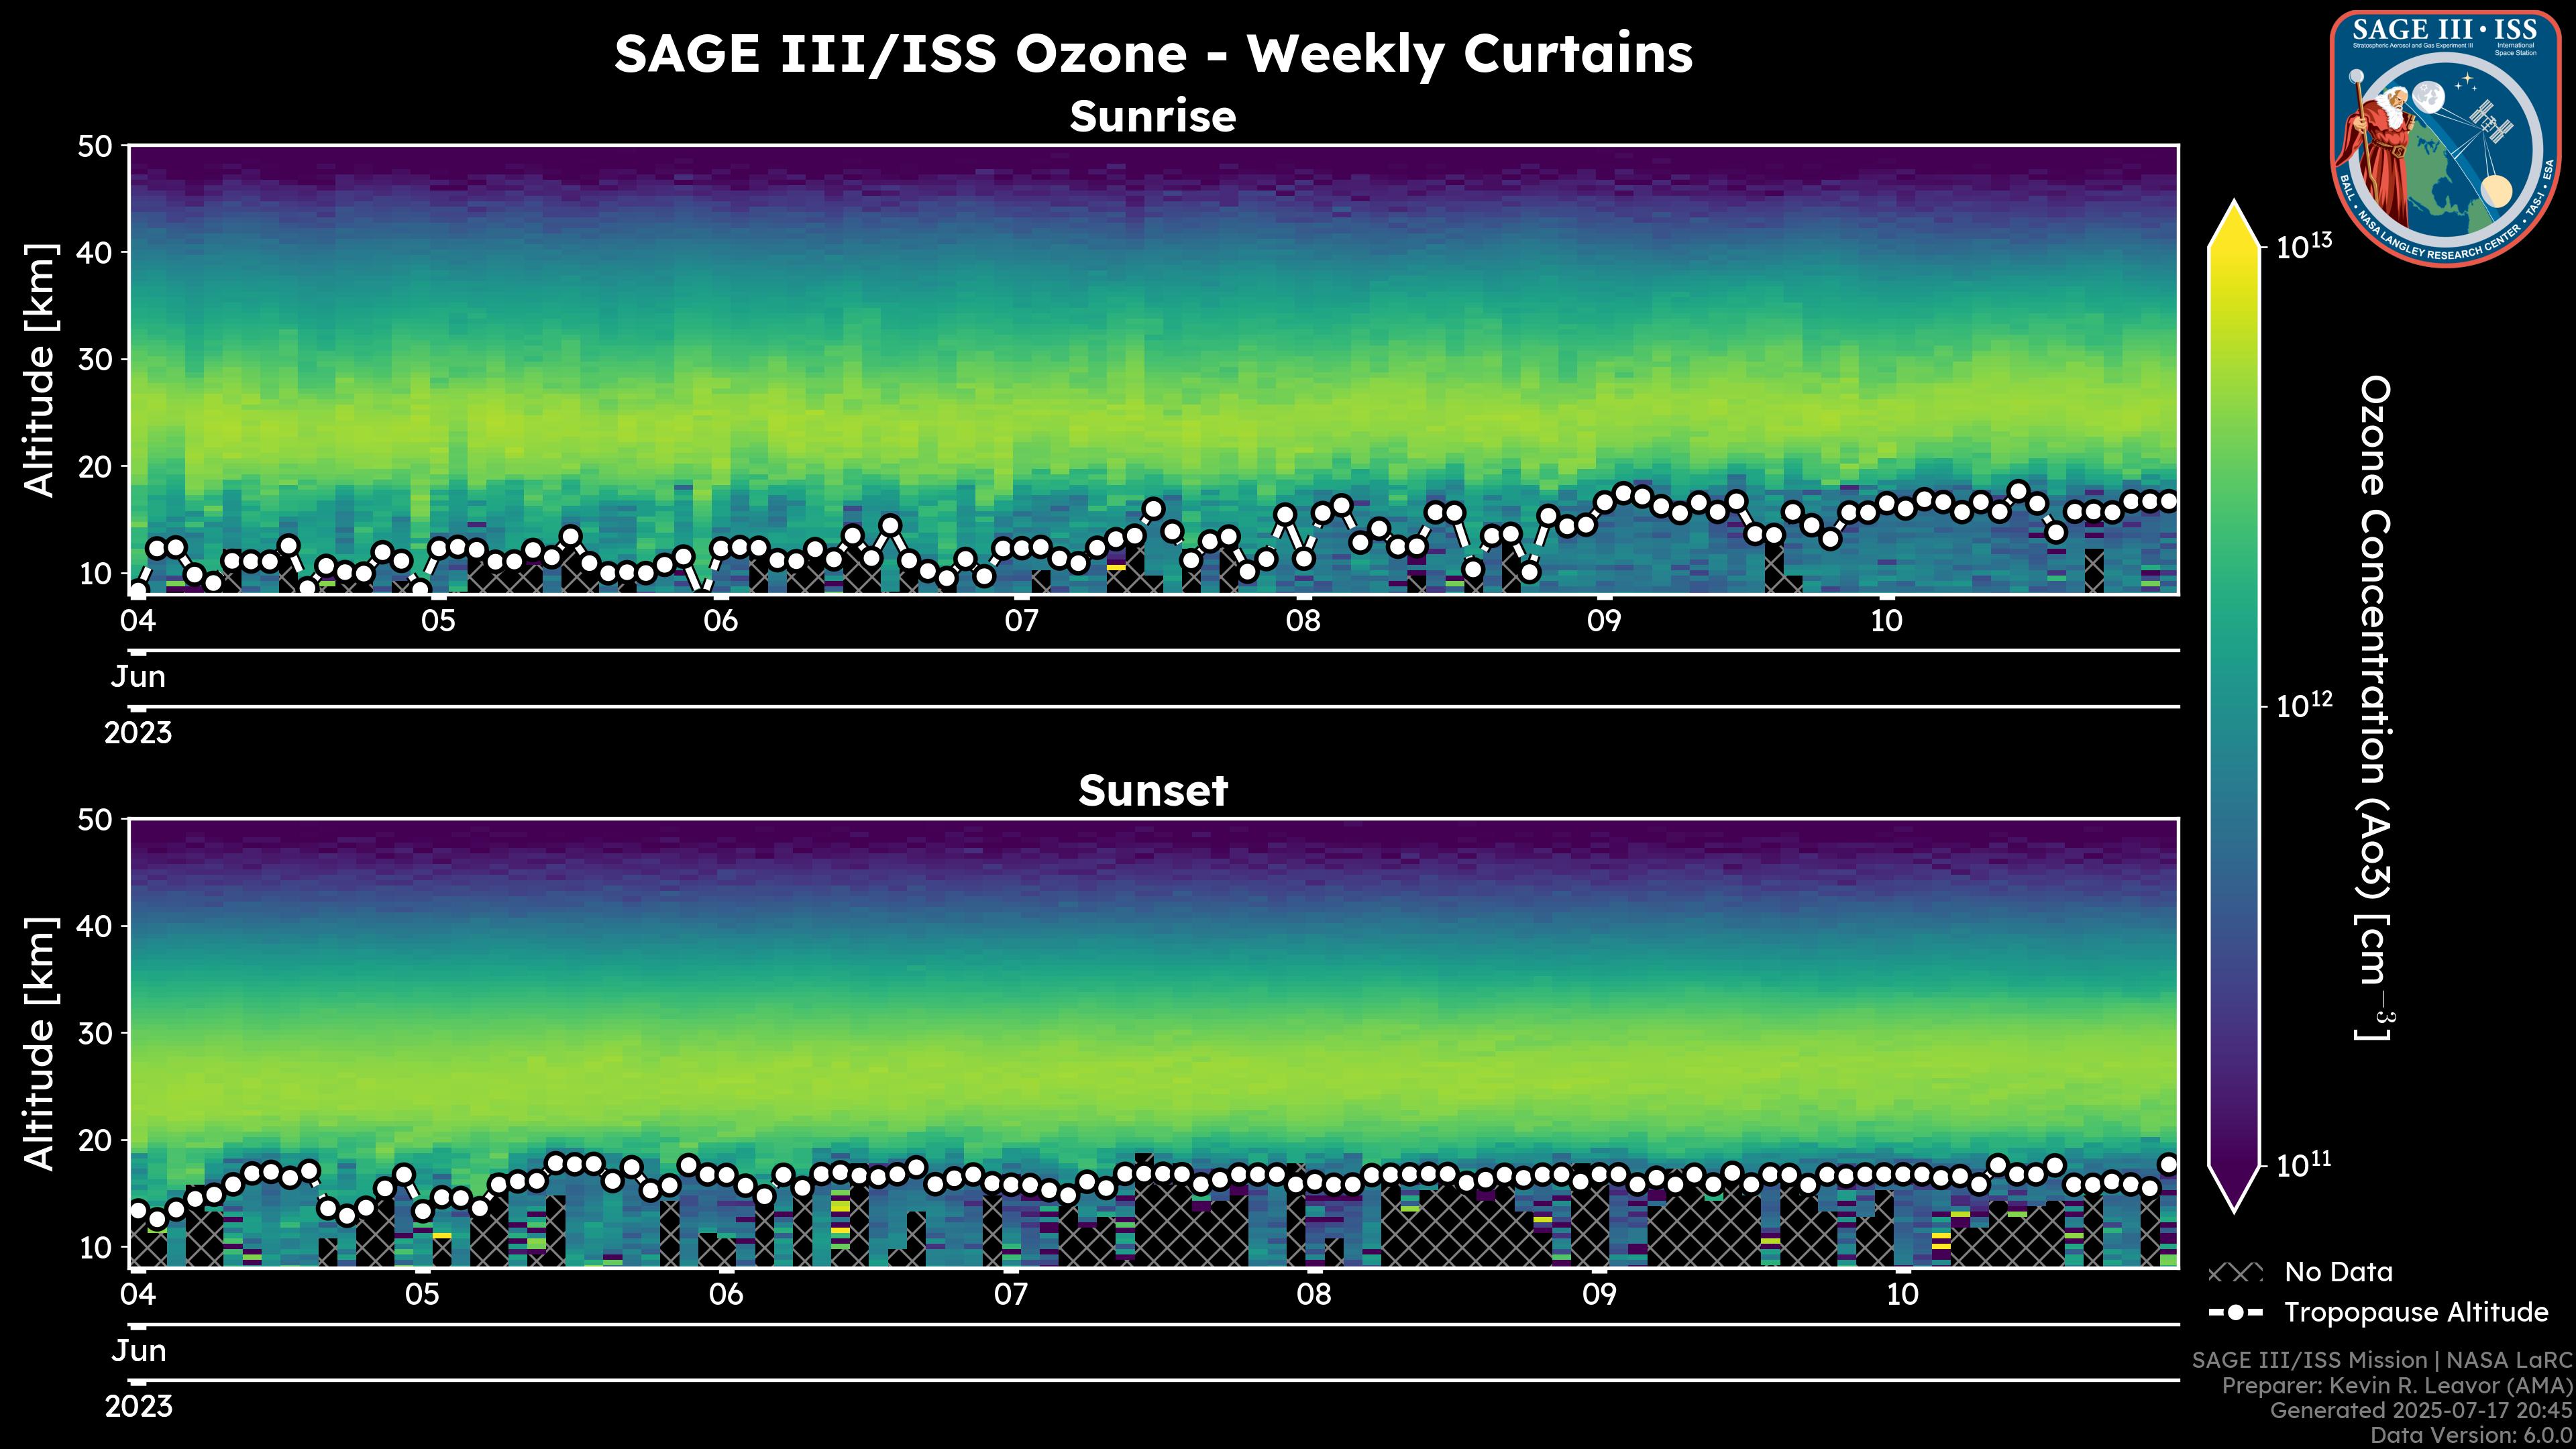Click the Jun month label under Sunrise
The height and width of the screenshot is (1449, 2576).
click(138, 677)
